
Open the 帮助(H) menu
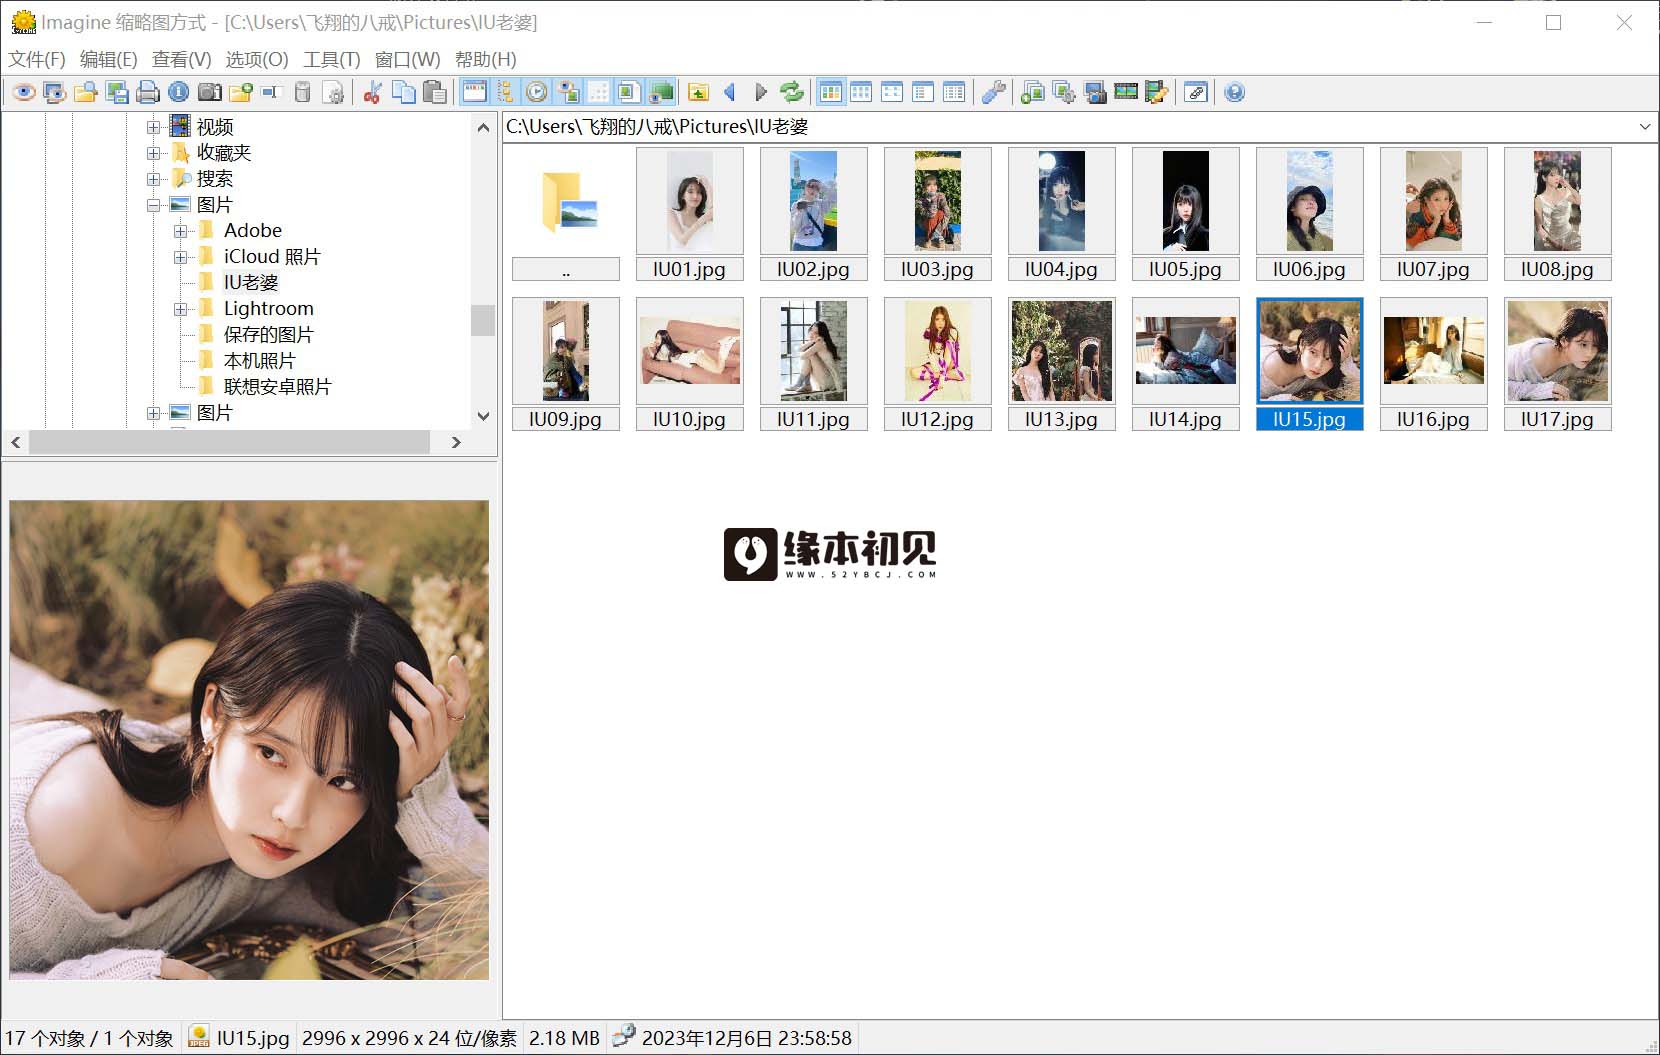point(486,60)
